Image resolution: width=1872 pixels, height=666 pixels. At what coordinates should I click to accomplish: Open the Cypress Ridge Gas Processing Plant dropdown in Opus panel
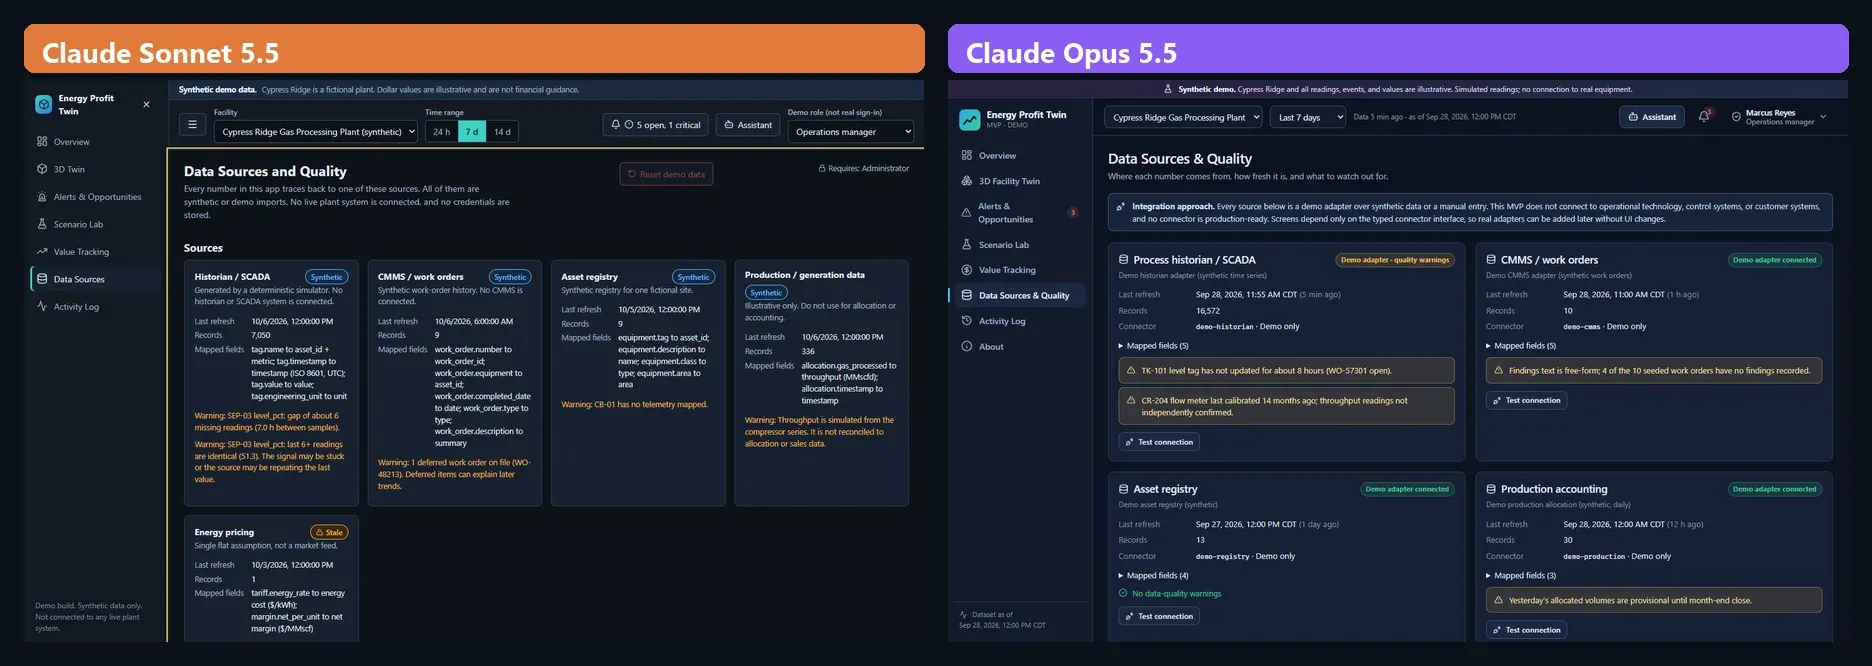click(x=1183, y=117)
